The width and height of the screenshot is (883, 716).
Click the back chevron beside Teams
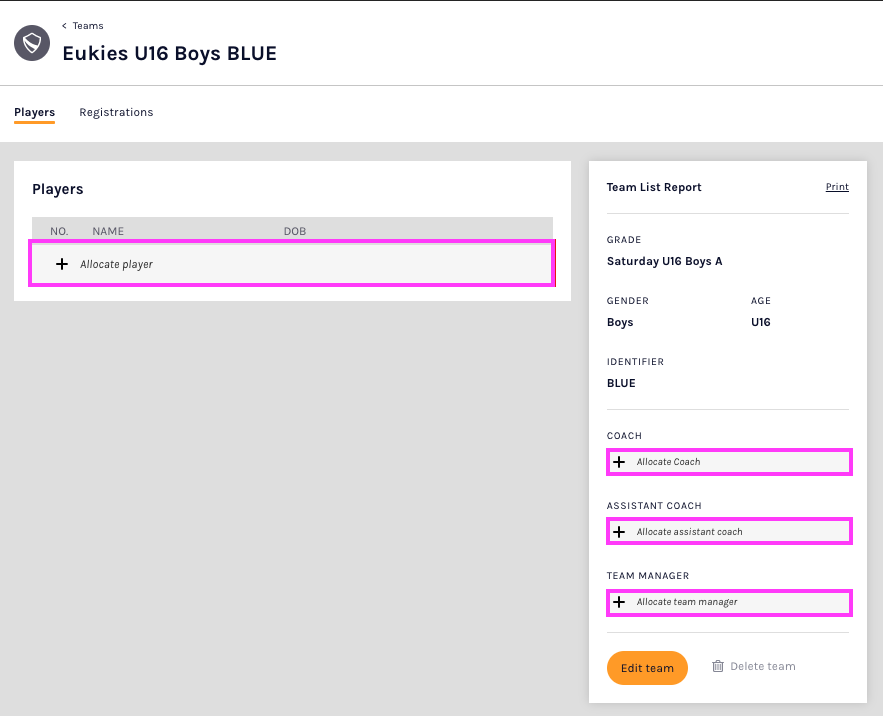(x=65, y=26)
